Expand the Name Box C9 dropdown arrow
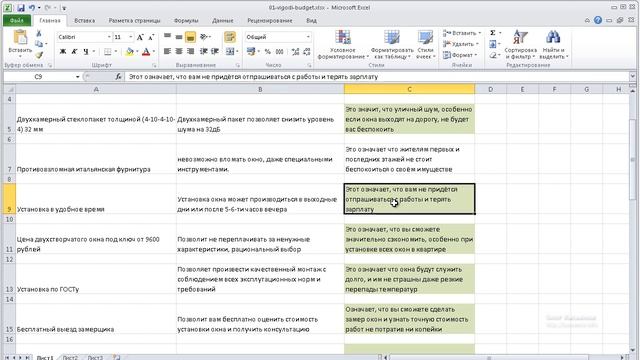640x360 pixels. click(78, 77)
